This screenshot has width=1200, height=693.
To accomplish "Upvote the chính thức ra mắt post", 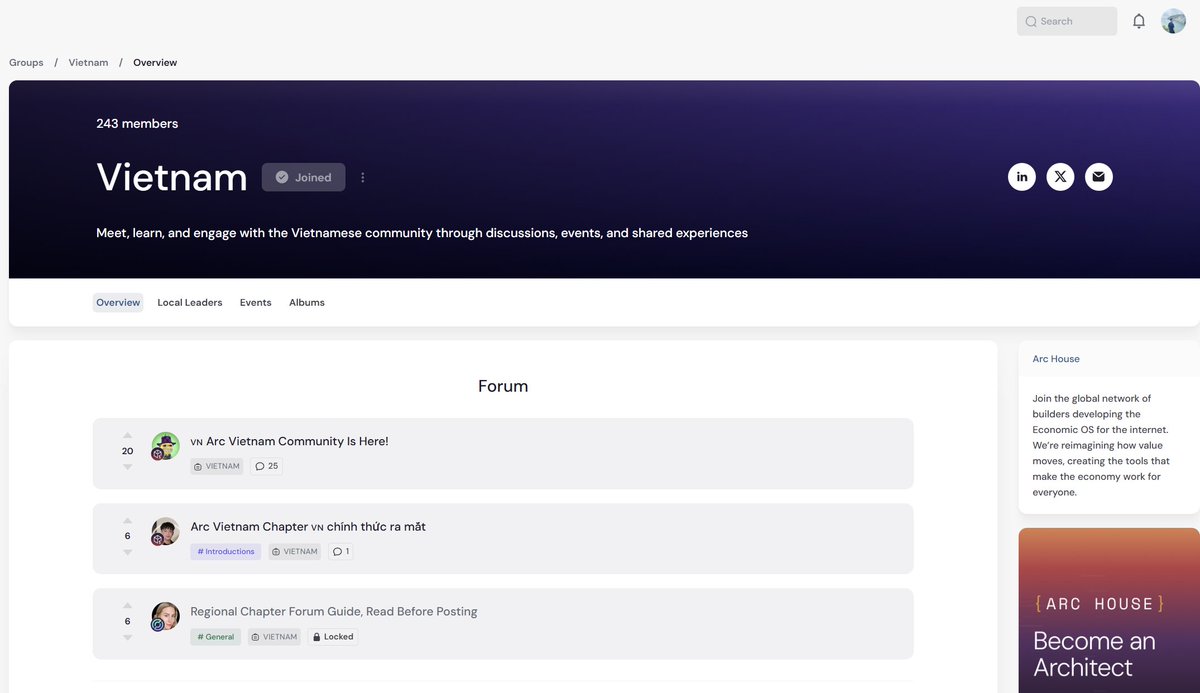I will pyautogui.click(x=127, y=520).
